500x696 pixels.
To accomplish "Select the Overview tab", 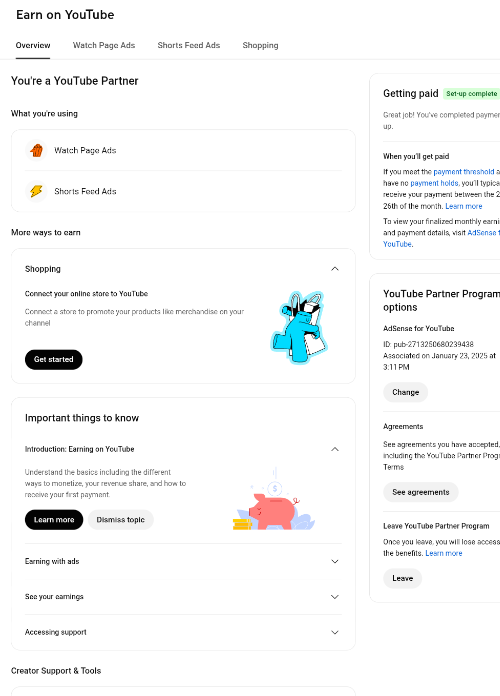I will [33, 45].
